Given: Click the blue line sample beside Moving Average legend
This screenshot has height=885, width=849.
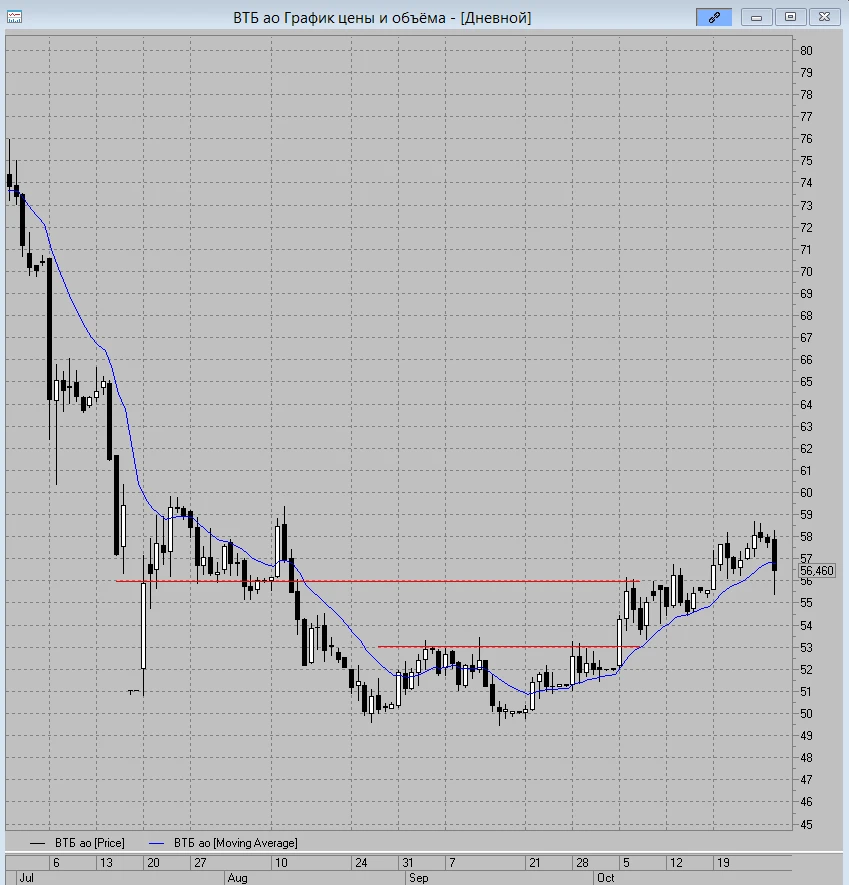Looking at the screenshot, I should click(x=156, y=843).
